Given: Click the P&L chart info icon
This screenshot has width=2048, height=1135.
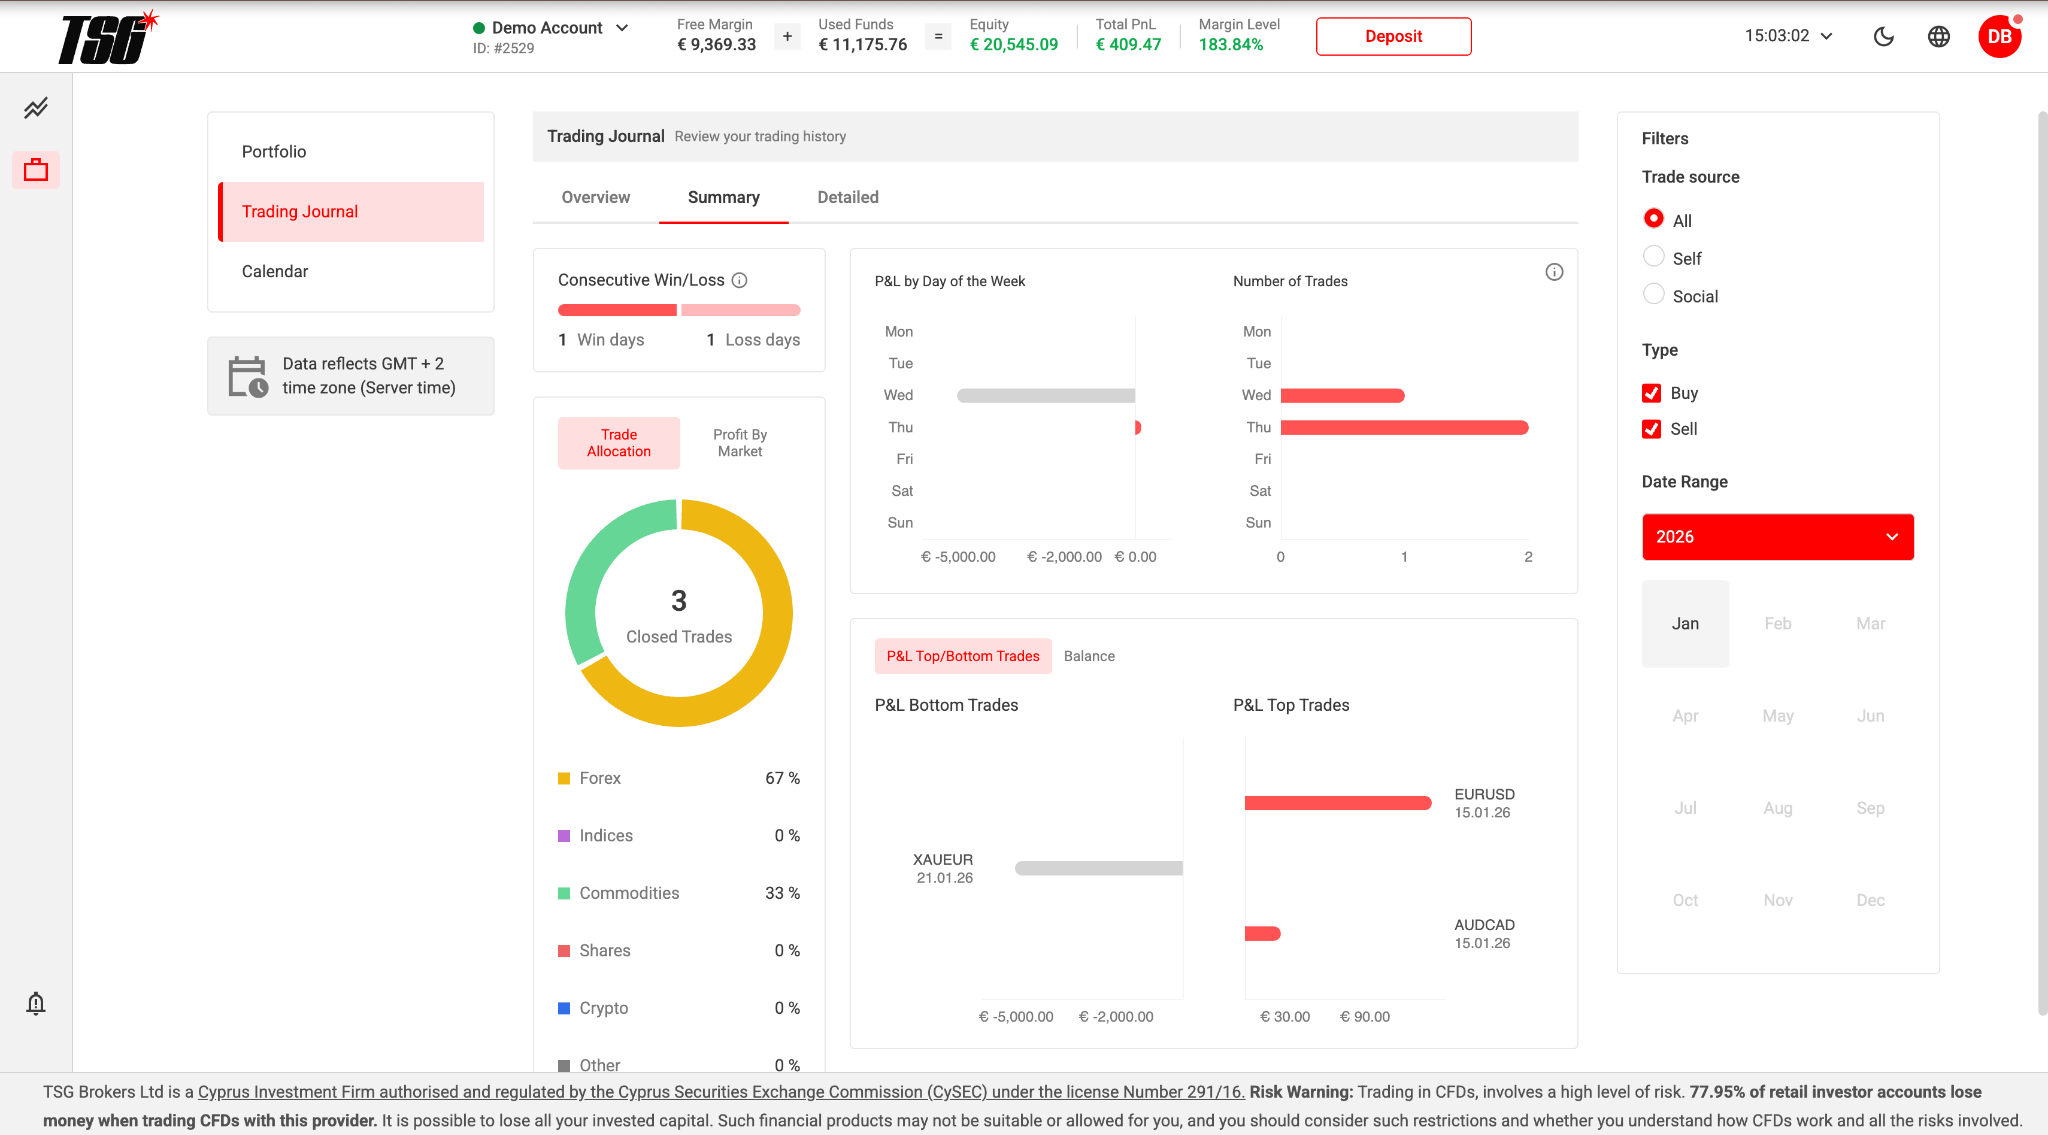Looking at the screenshot, I should click(x=1554, y=272).
